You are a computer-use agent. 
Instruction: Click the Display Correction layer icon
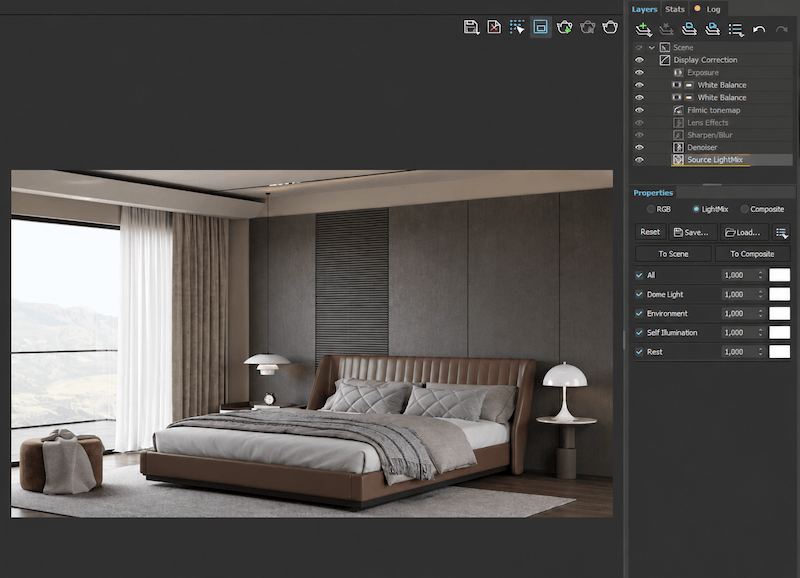pos(665,60)
